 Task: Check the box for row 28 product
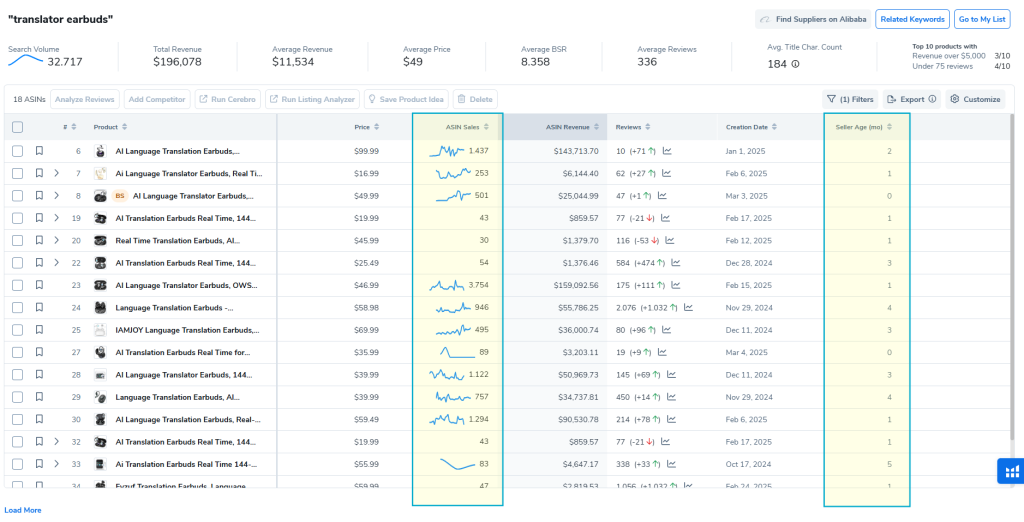click(17, 375)
